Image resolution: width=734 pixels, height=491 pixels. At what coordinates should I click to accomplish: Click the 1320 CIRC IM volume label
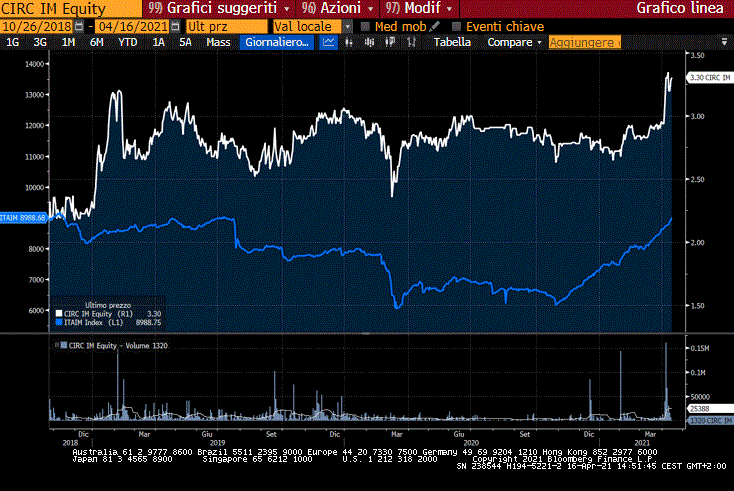710,420
